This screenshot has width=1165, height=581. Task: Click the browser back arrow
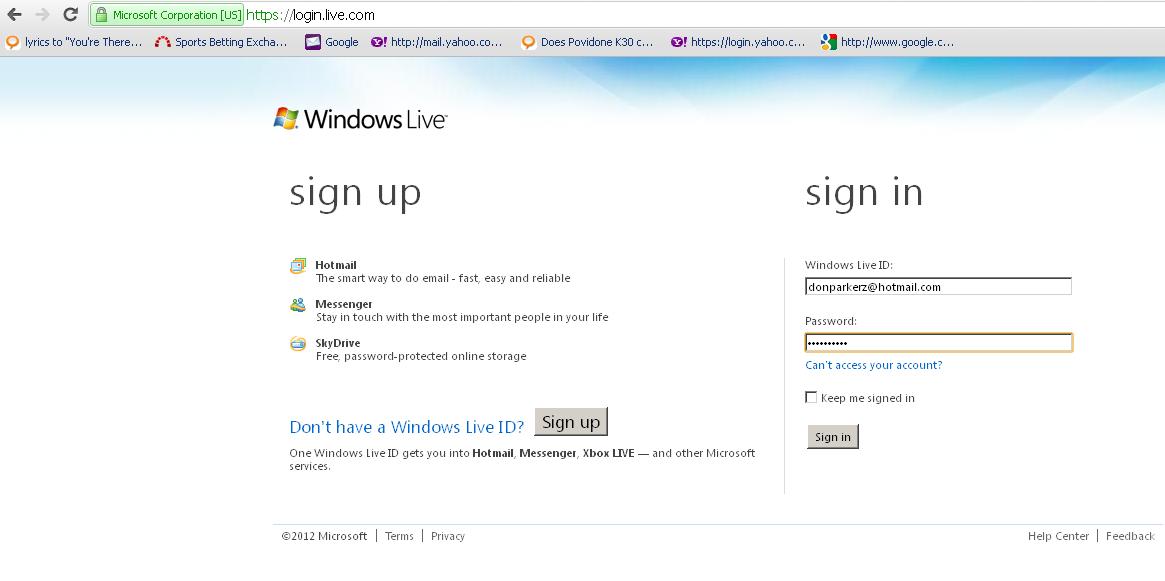point(14,15)
